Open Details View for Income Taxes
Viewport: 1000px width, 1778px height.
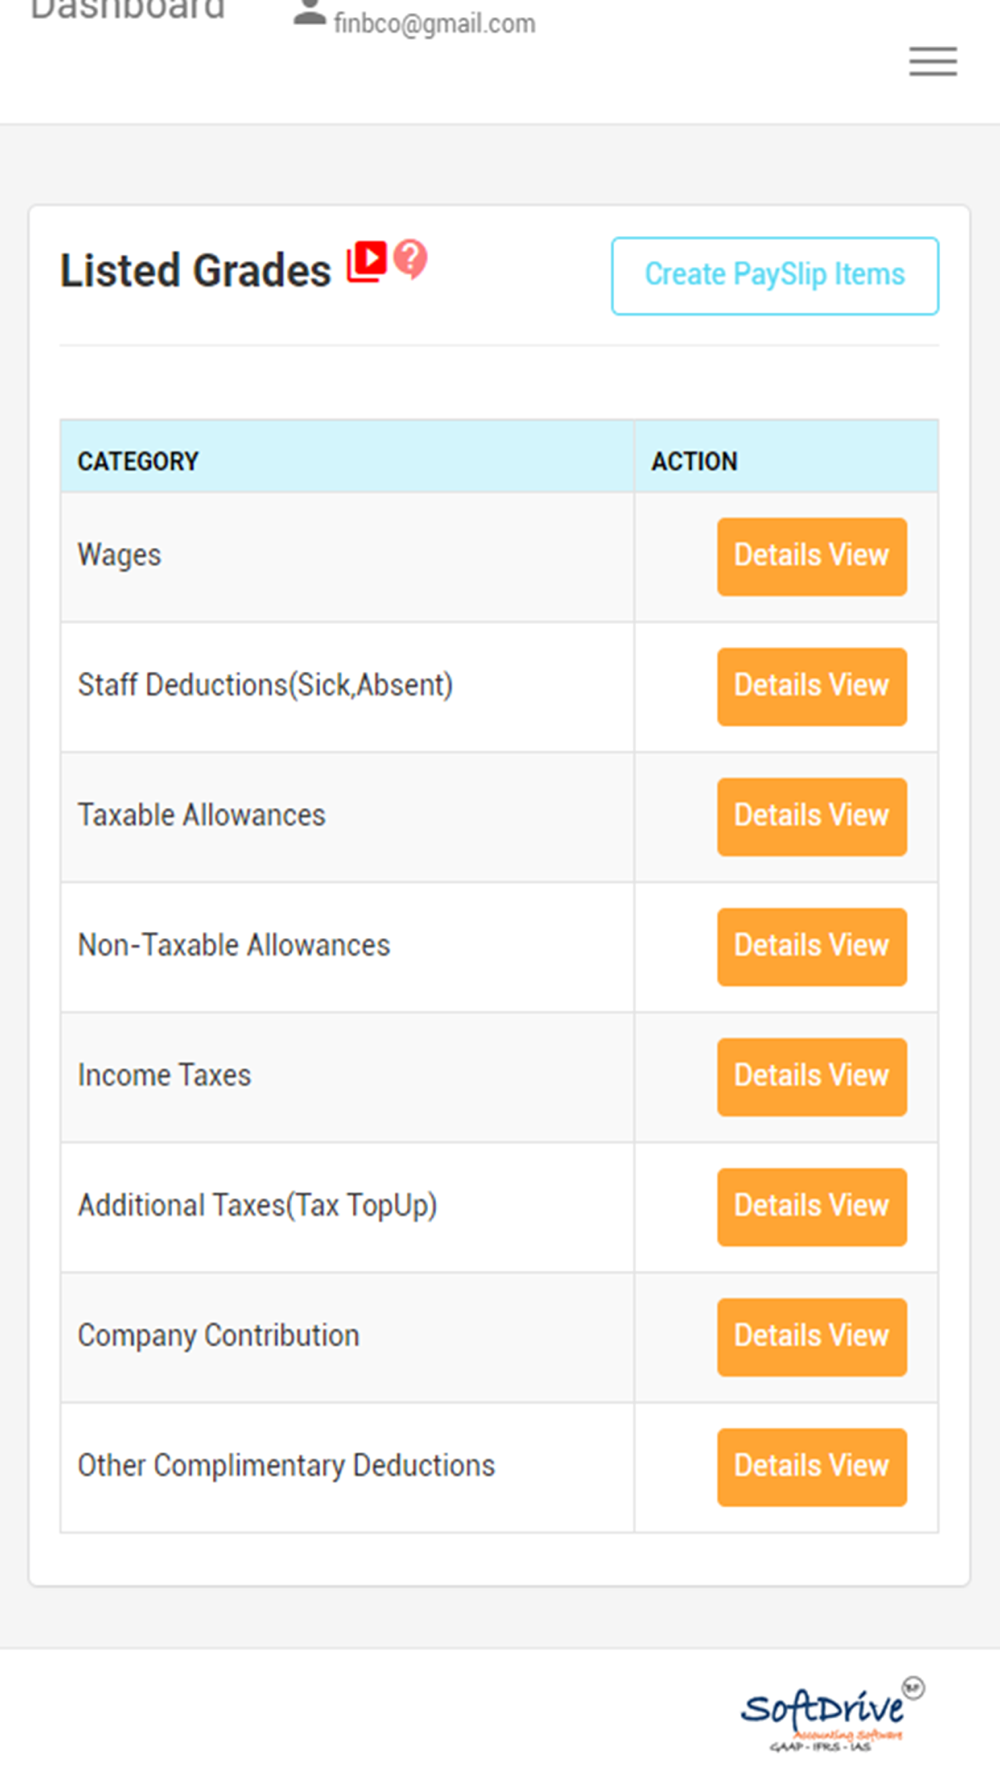(x=812, y=1077)
